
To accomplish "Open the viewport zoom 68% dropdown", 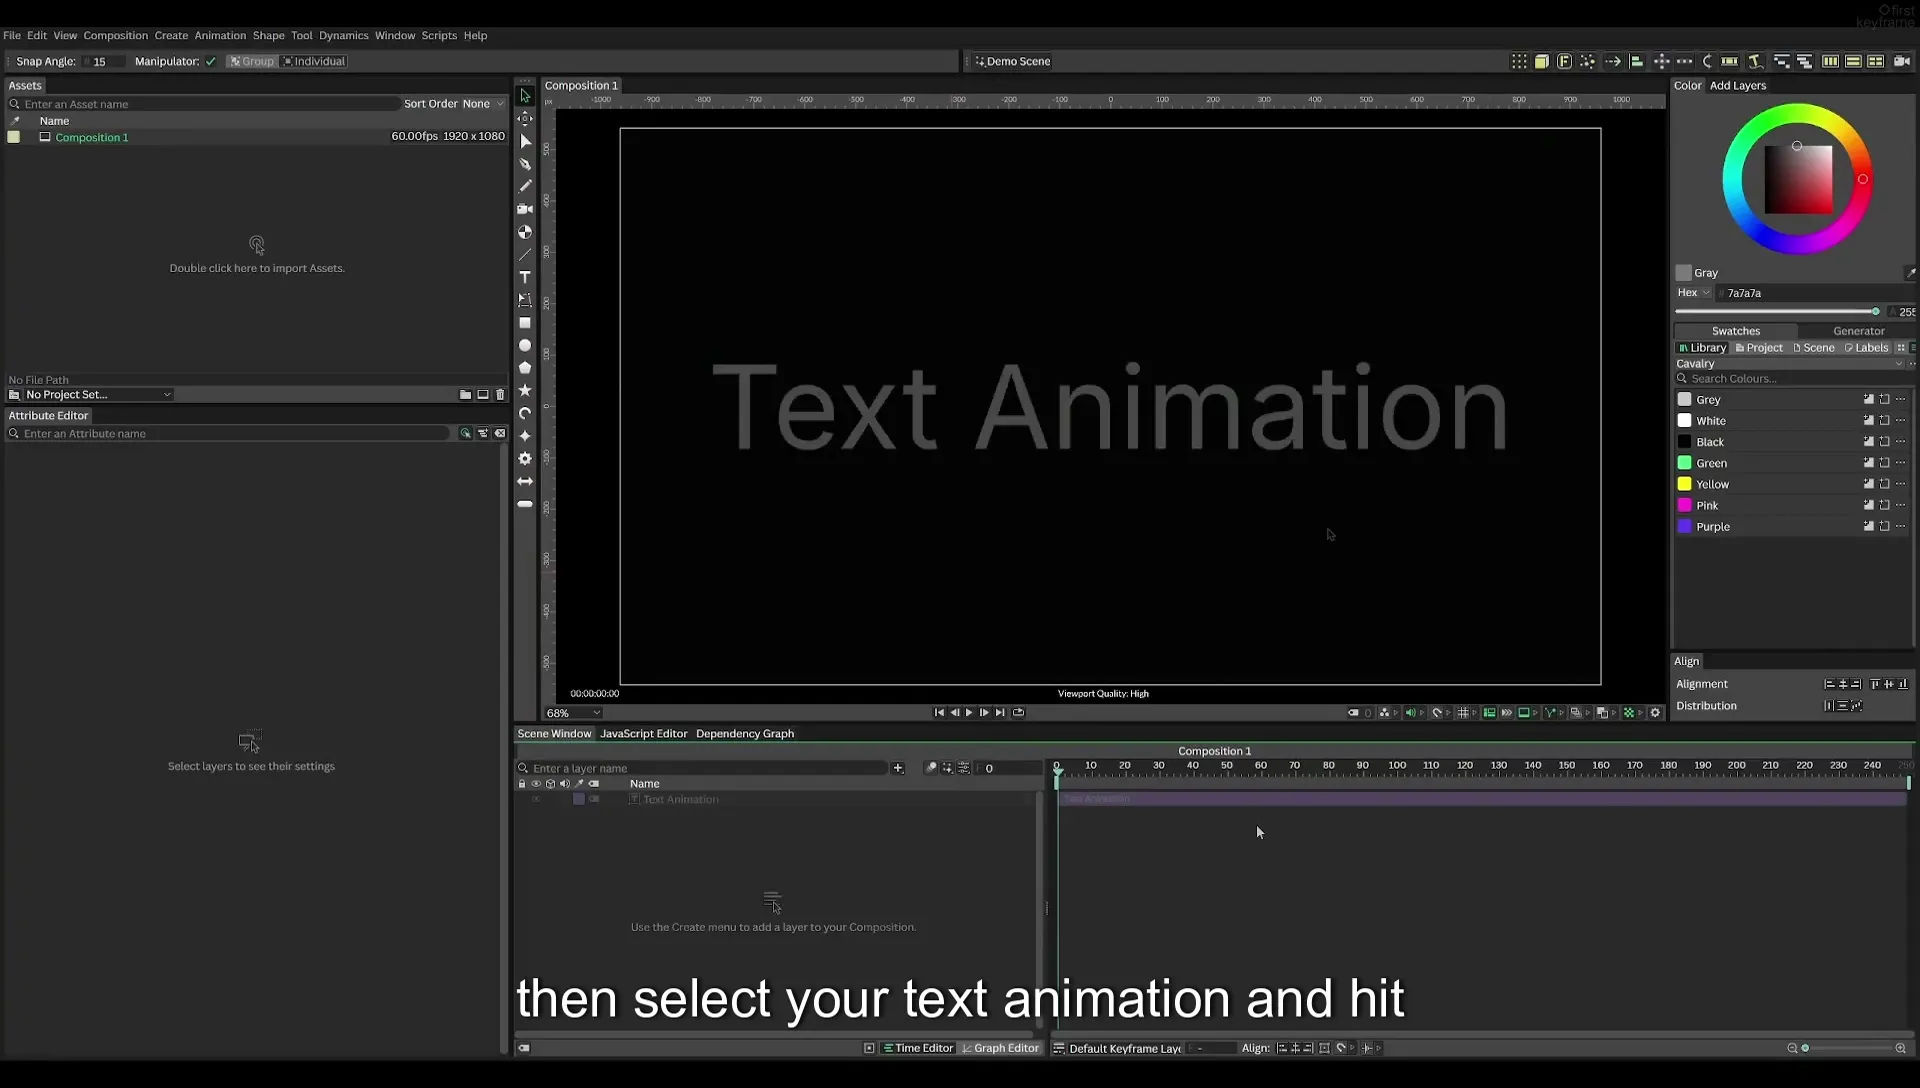I will click(573, 713).
